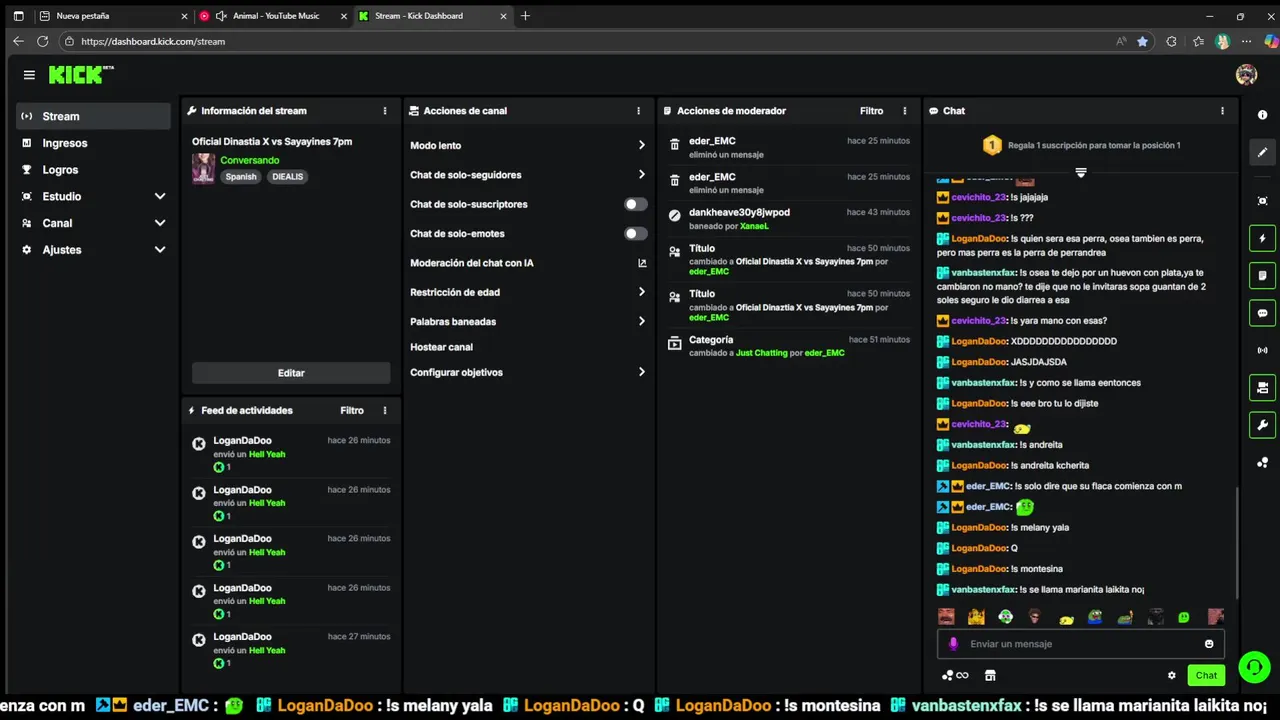Click the screen capture icon in right sidebar
This screenshot has width=1280, height=720.
1262,201
